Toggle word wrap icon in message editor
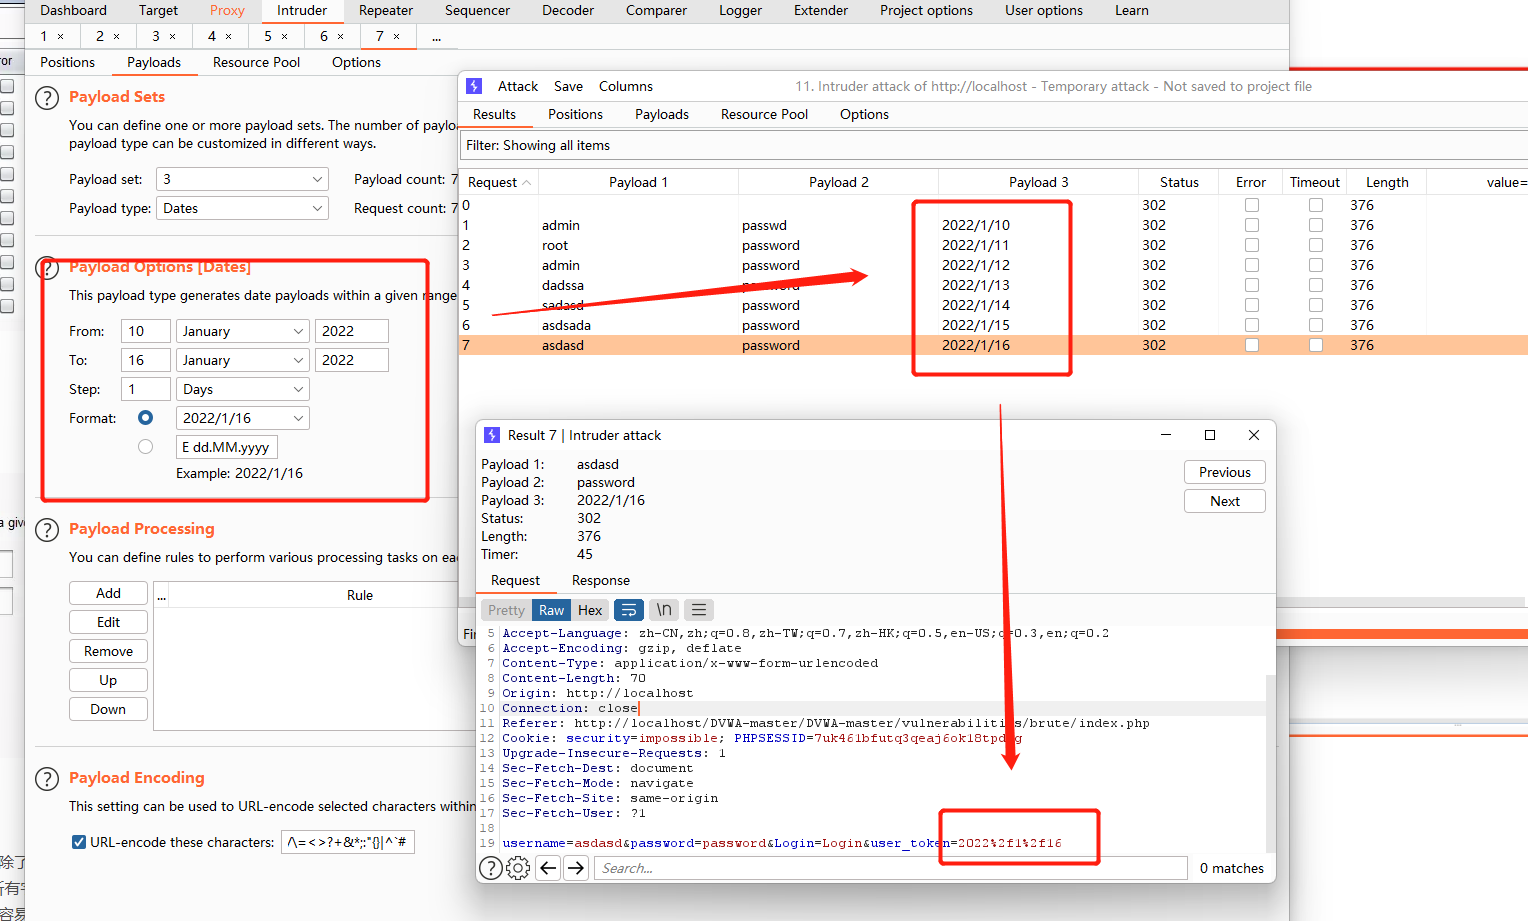The height and width of the screenshot is (921, 1528). click(628, 610)
